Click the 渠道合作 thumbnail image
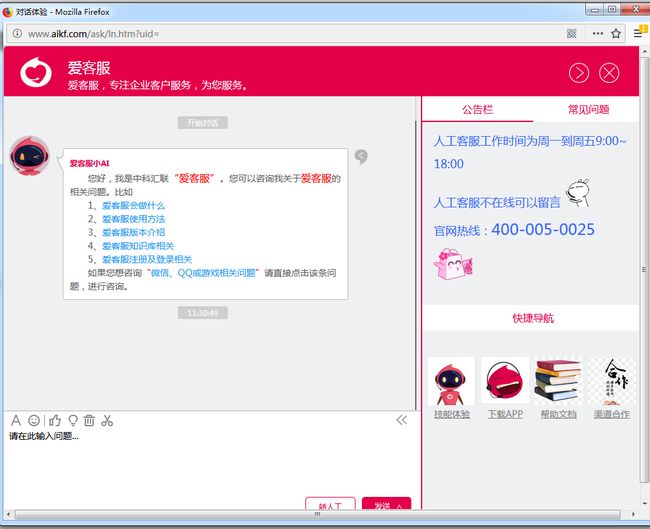The image size is (650, 529). click(612, 381)
